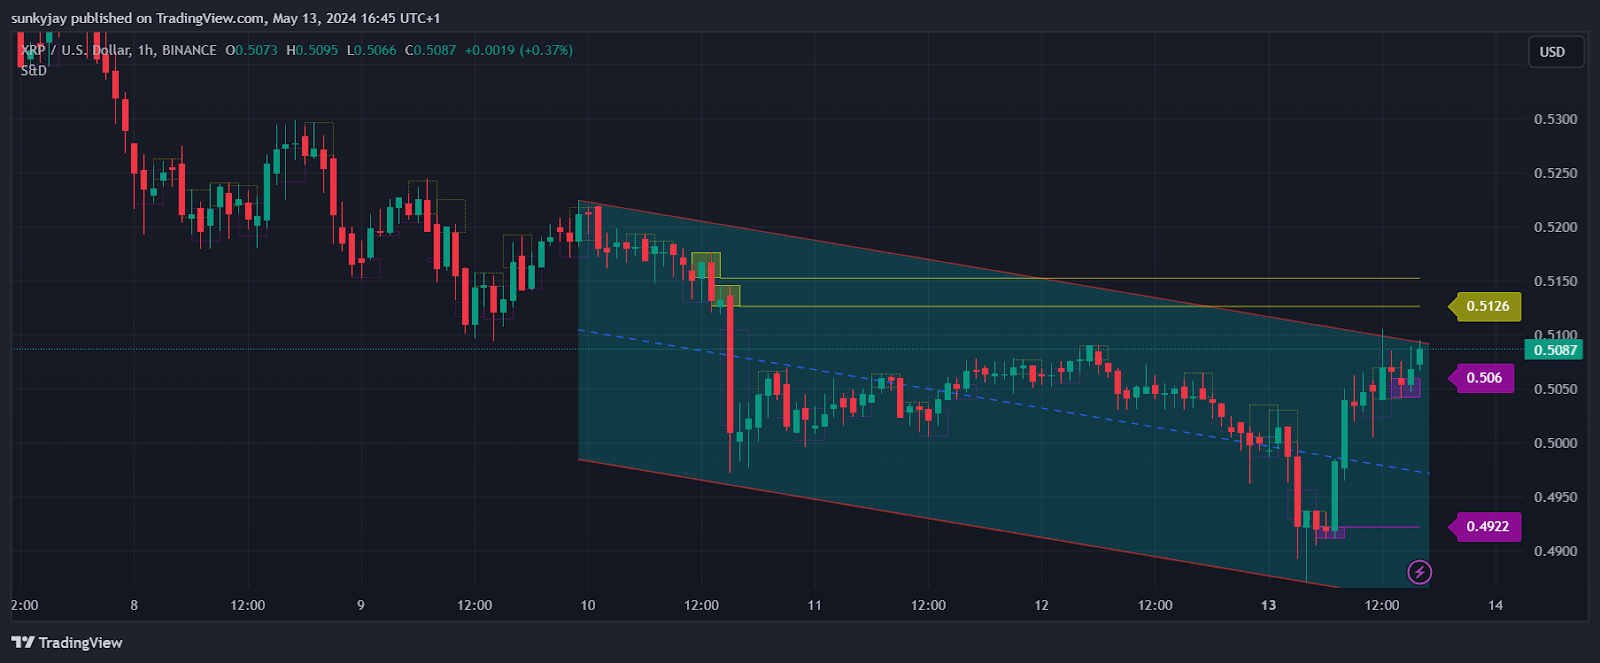Click date label 9 on time axis
Image resolution: width=1600 pixels, height=663 pixels.
pos(361,605)
